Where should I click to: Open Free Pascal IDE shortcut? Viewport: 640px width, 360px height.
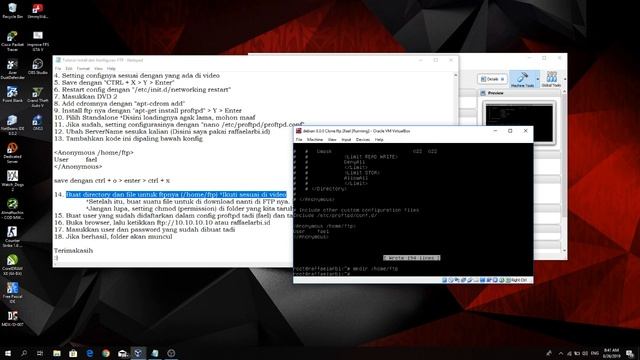(12, 292)
